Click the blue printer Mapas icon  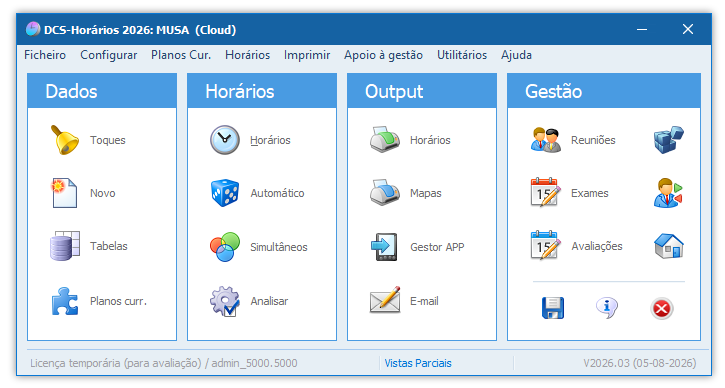coord(385,193)
